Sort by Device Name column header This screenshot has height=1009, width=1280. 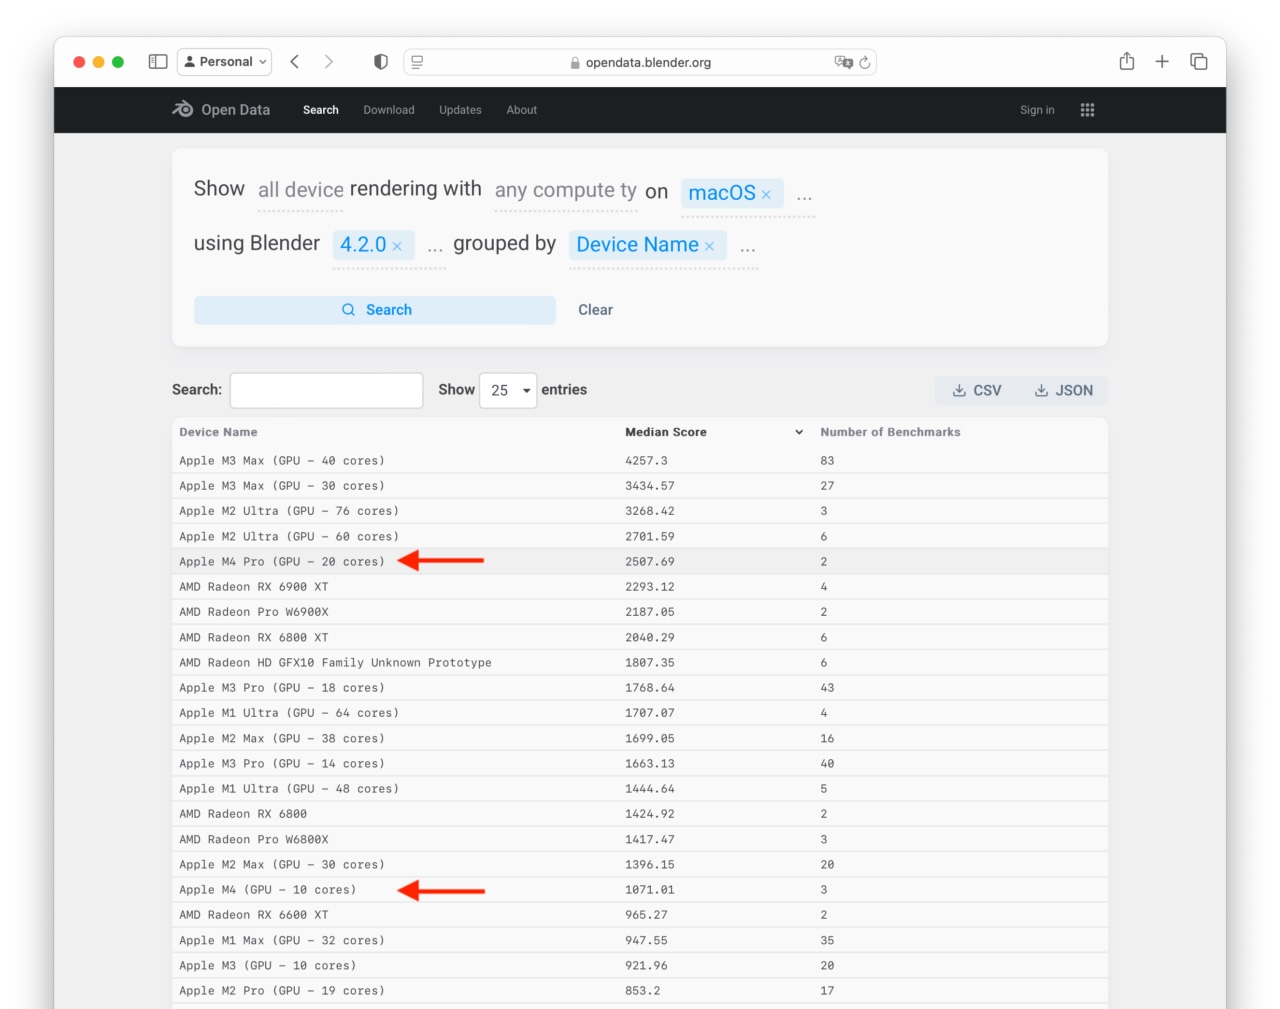pos(218,432)
